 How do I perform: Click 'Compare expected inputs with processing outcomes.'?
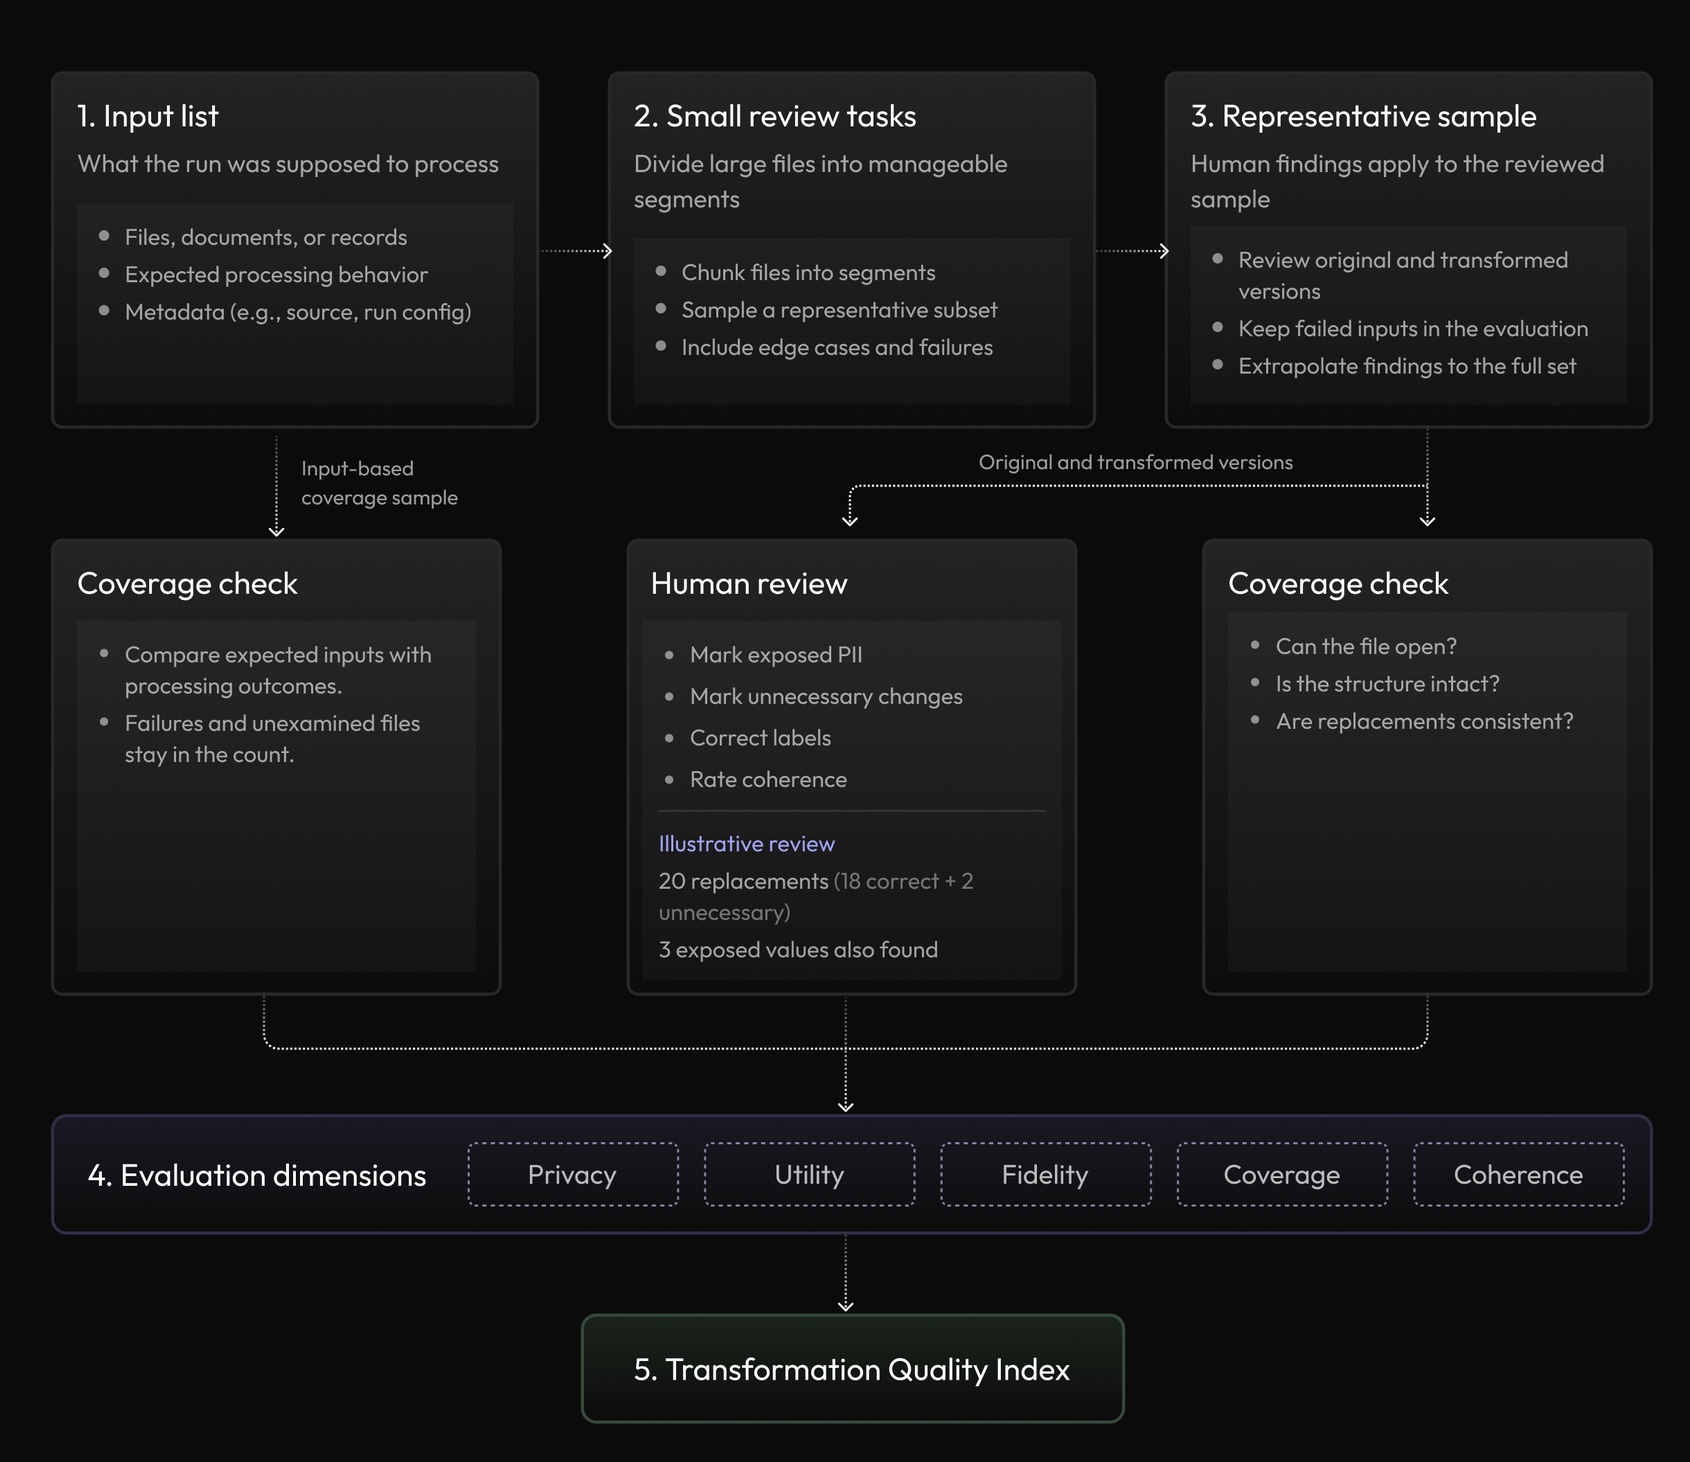click(x=278, y=670)
